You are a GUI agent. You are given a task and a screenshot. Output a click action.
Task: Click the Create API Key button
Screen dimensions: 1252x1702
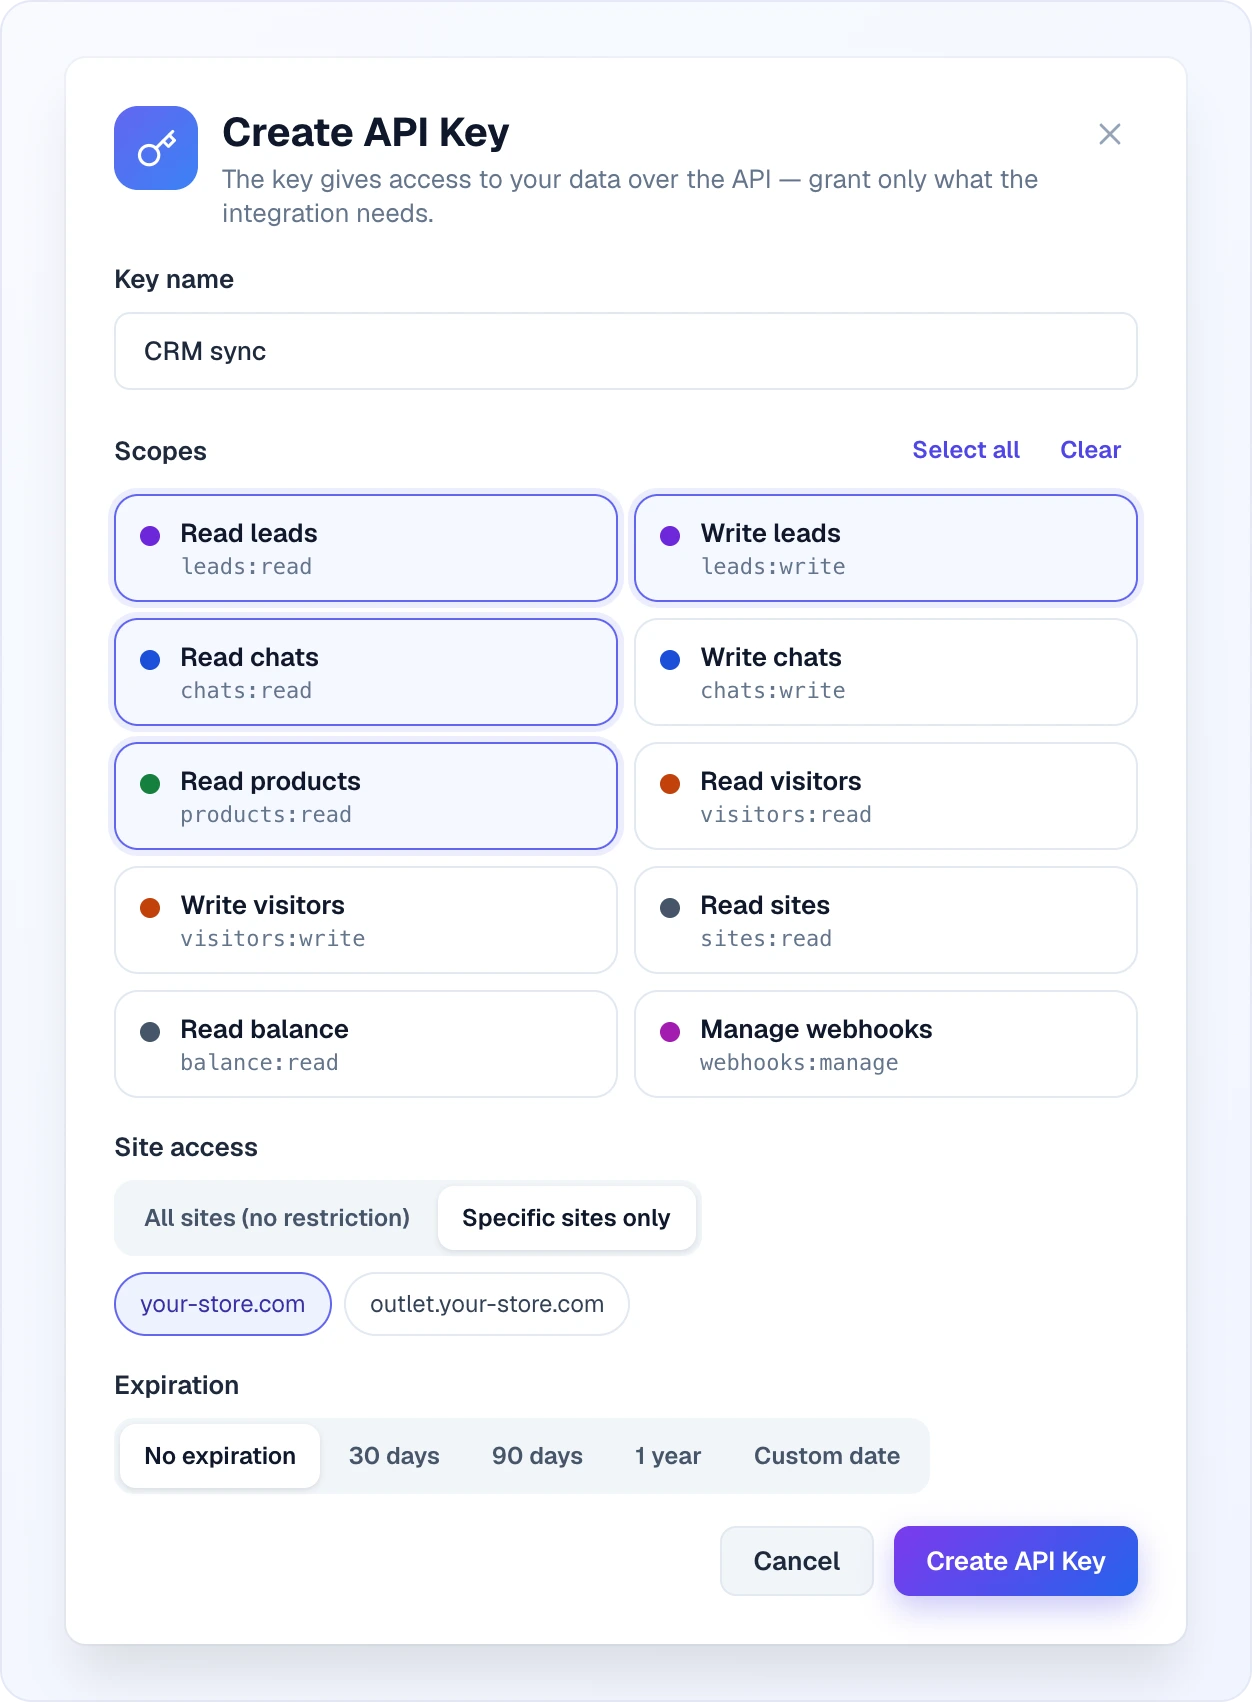(x=1016, y=1561)
